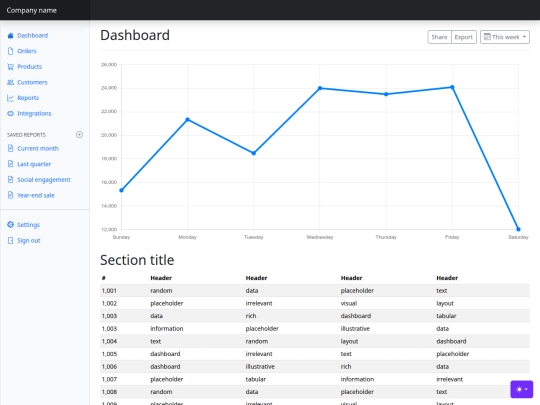Click the Sign out door icon

[x=10, y=240]
